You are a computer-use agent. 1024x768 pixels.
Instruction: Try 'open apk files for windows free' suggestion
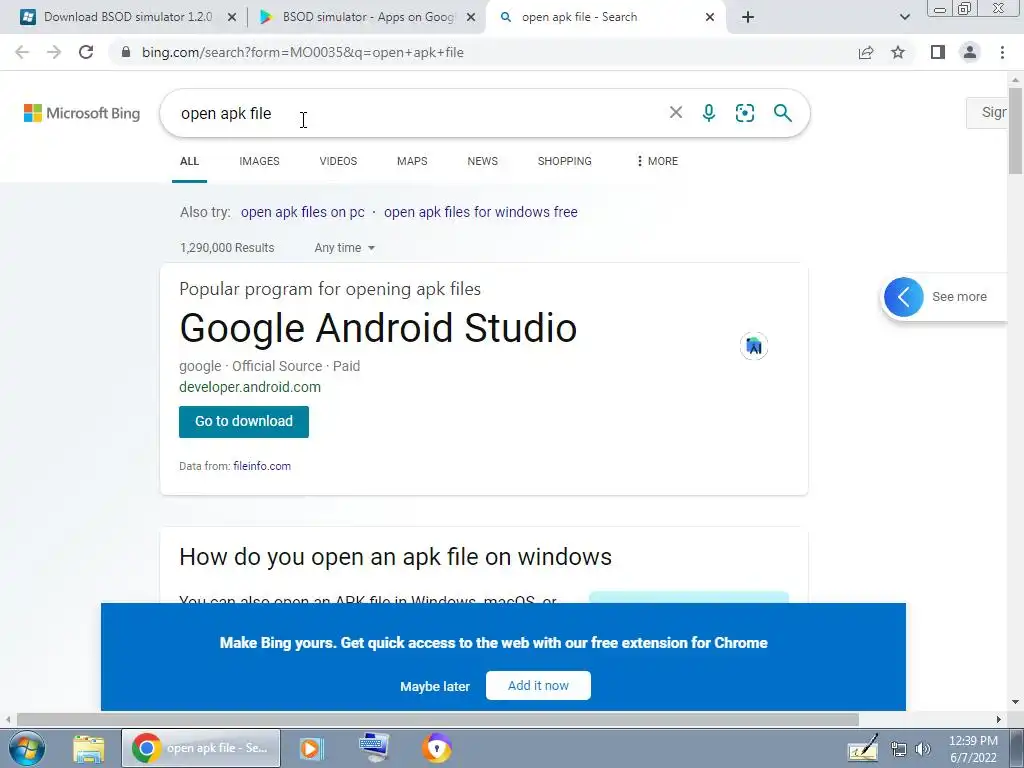tap(481, 212)
